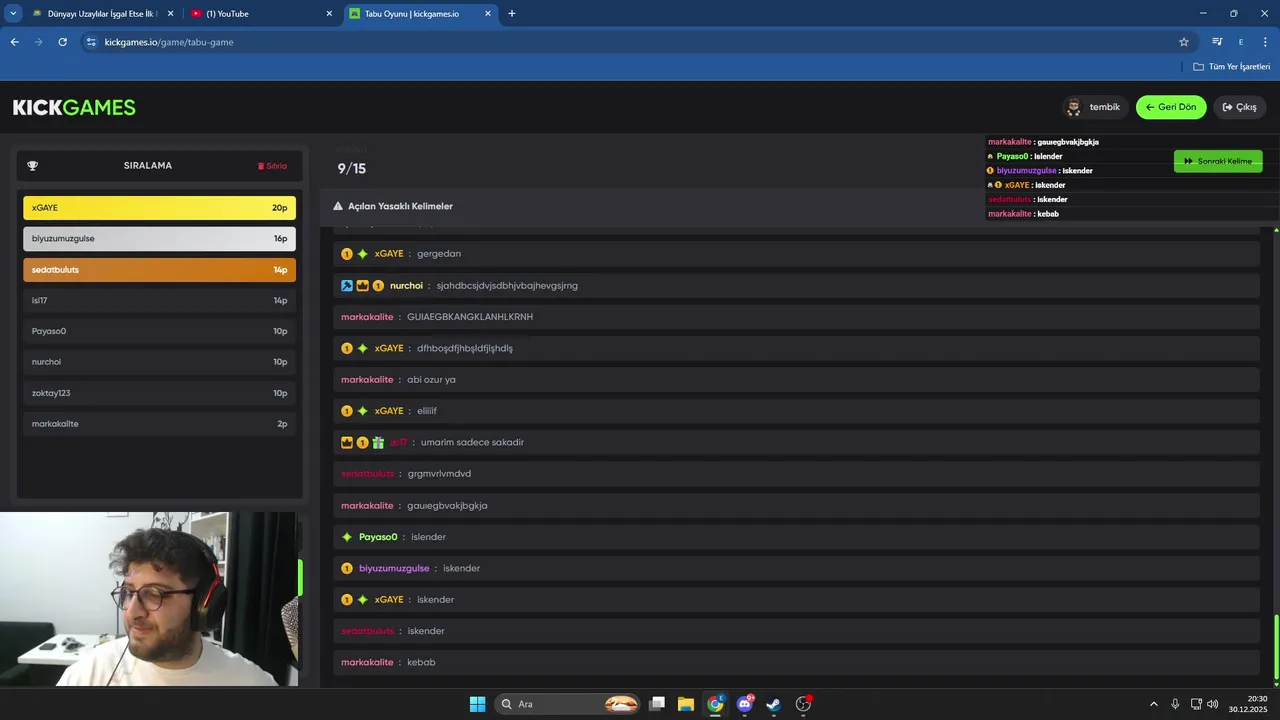The width and height of the screenshot is (1280, 720).
Task: Click the KICKGAMES logo
Action: coord(74,107)
